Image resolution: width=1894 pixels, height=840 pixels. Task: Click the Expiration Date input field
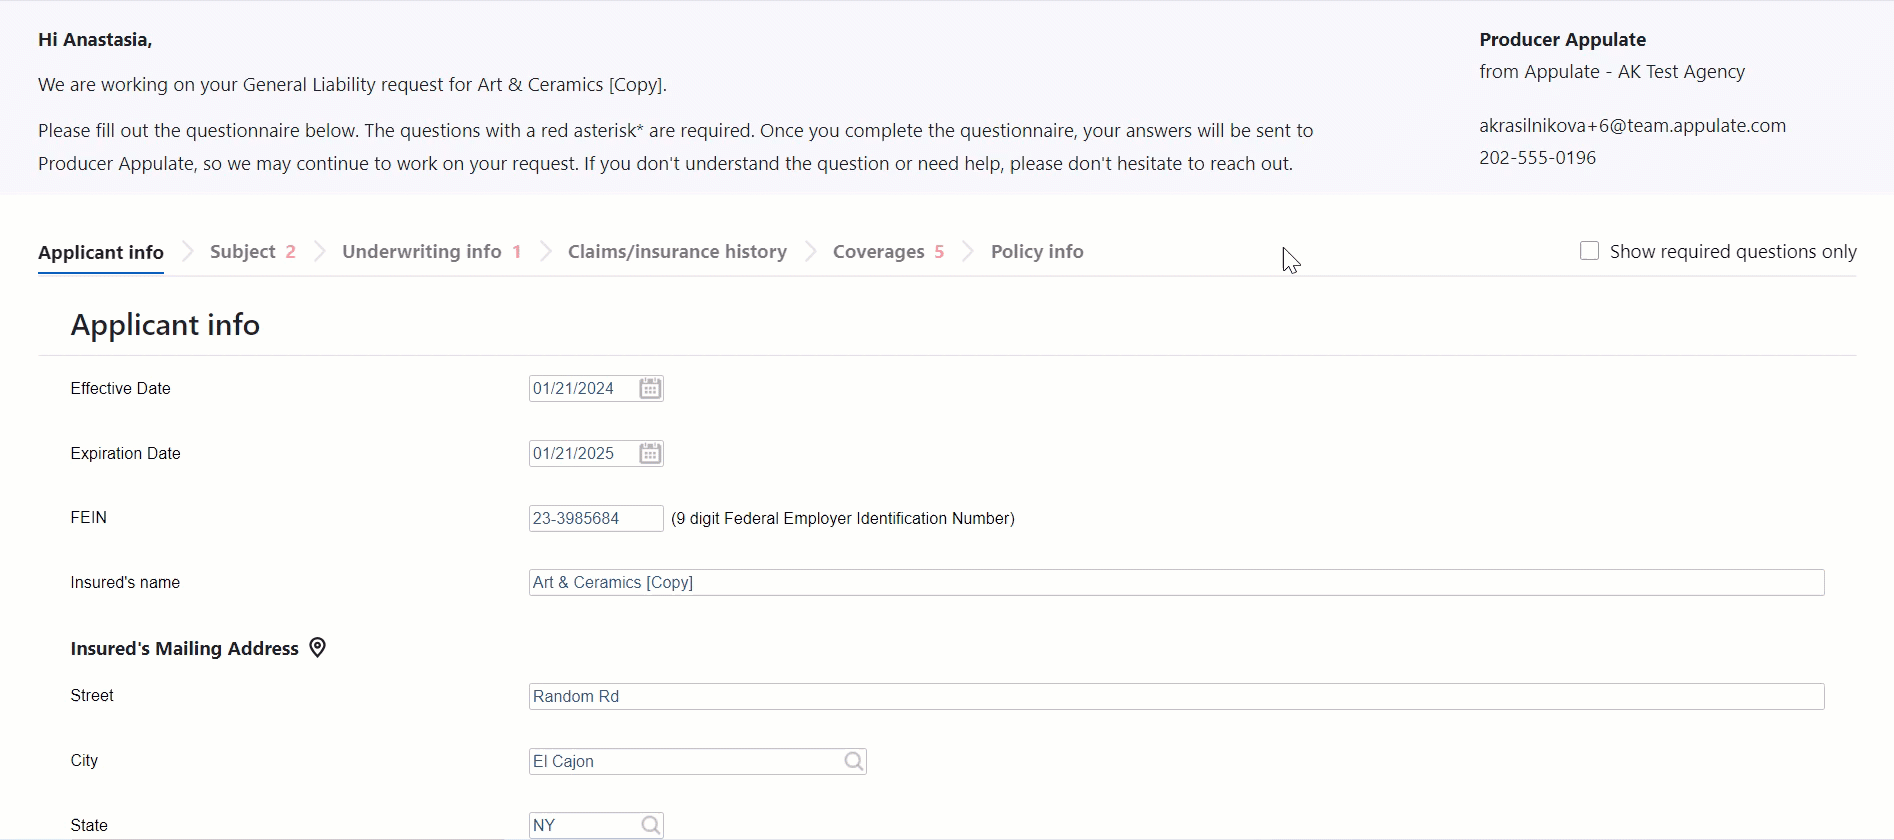pyautogui.click(x=581, y=454)
